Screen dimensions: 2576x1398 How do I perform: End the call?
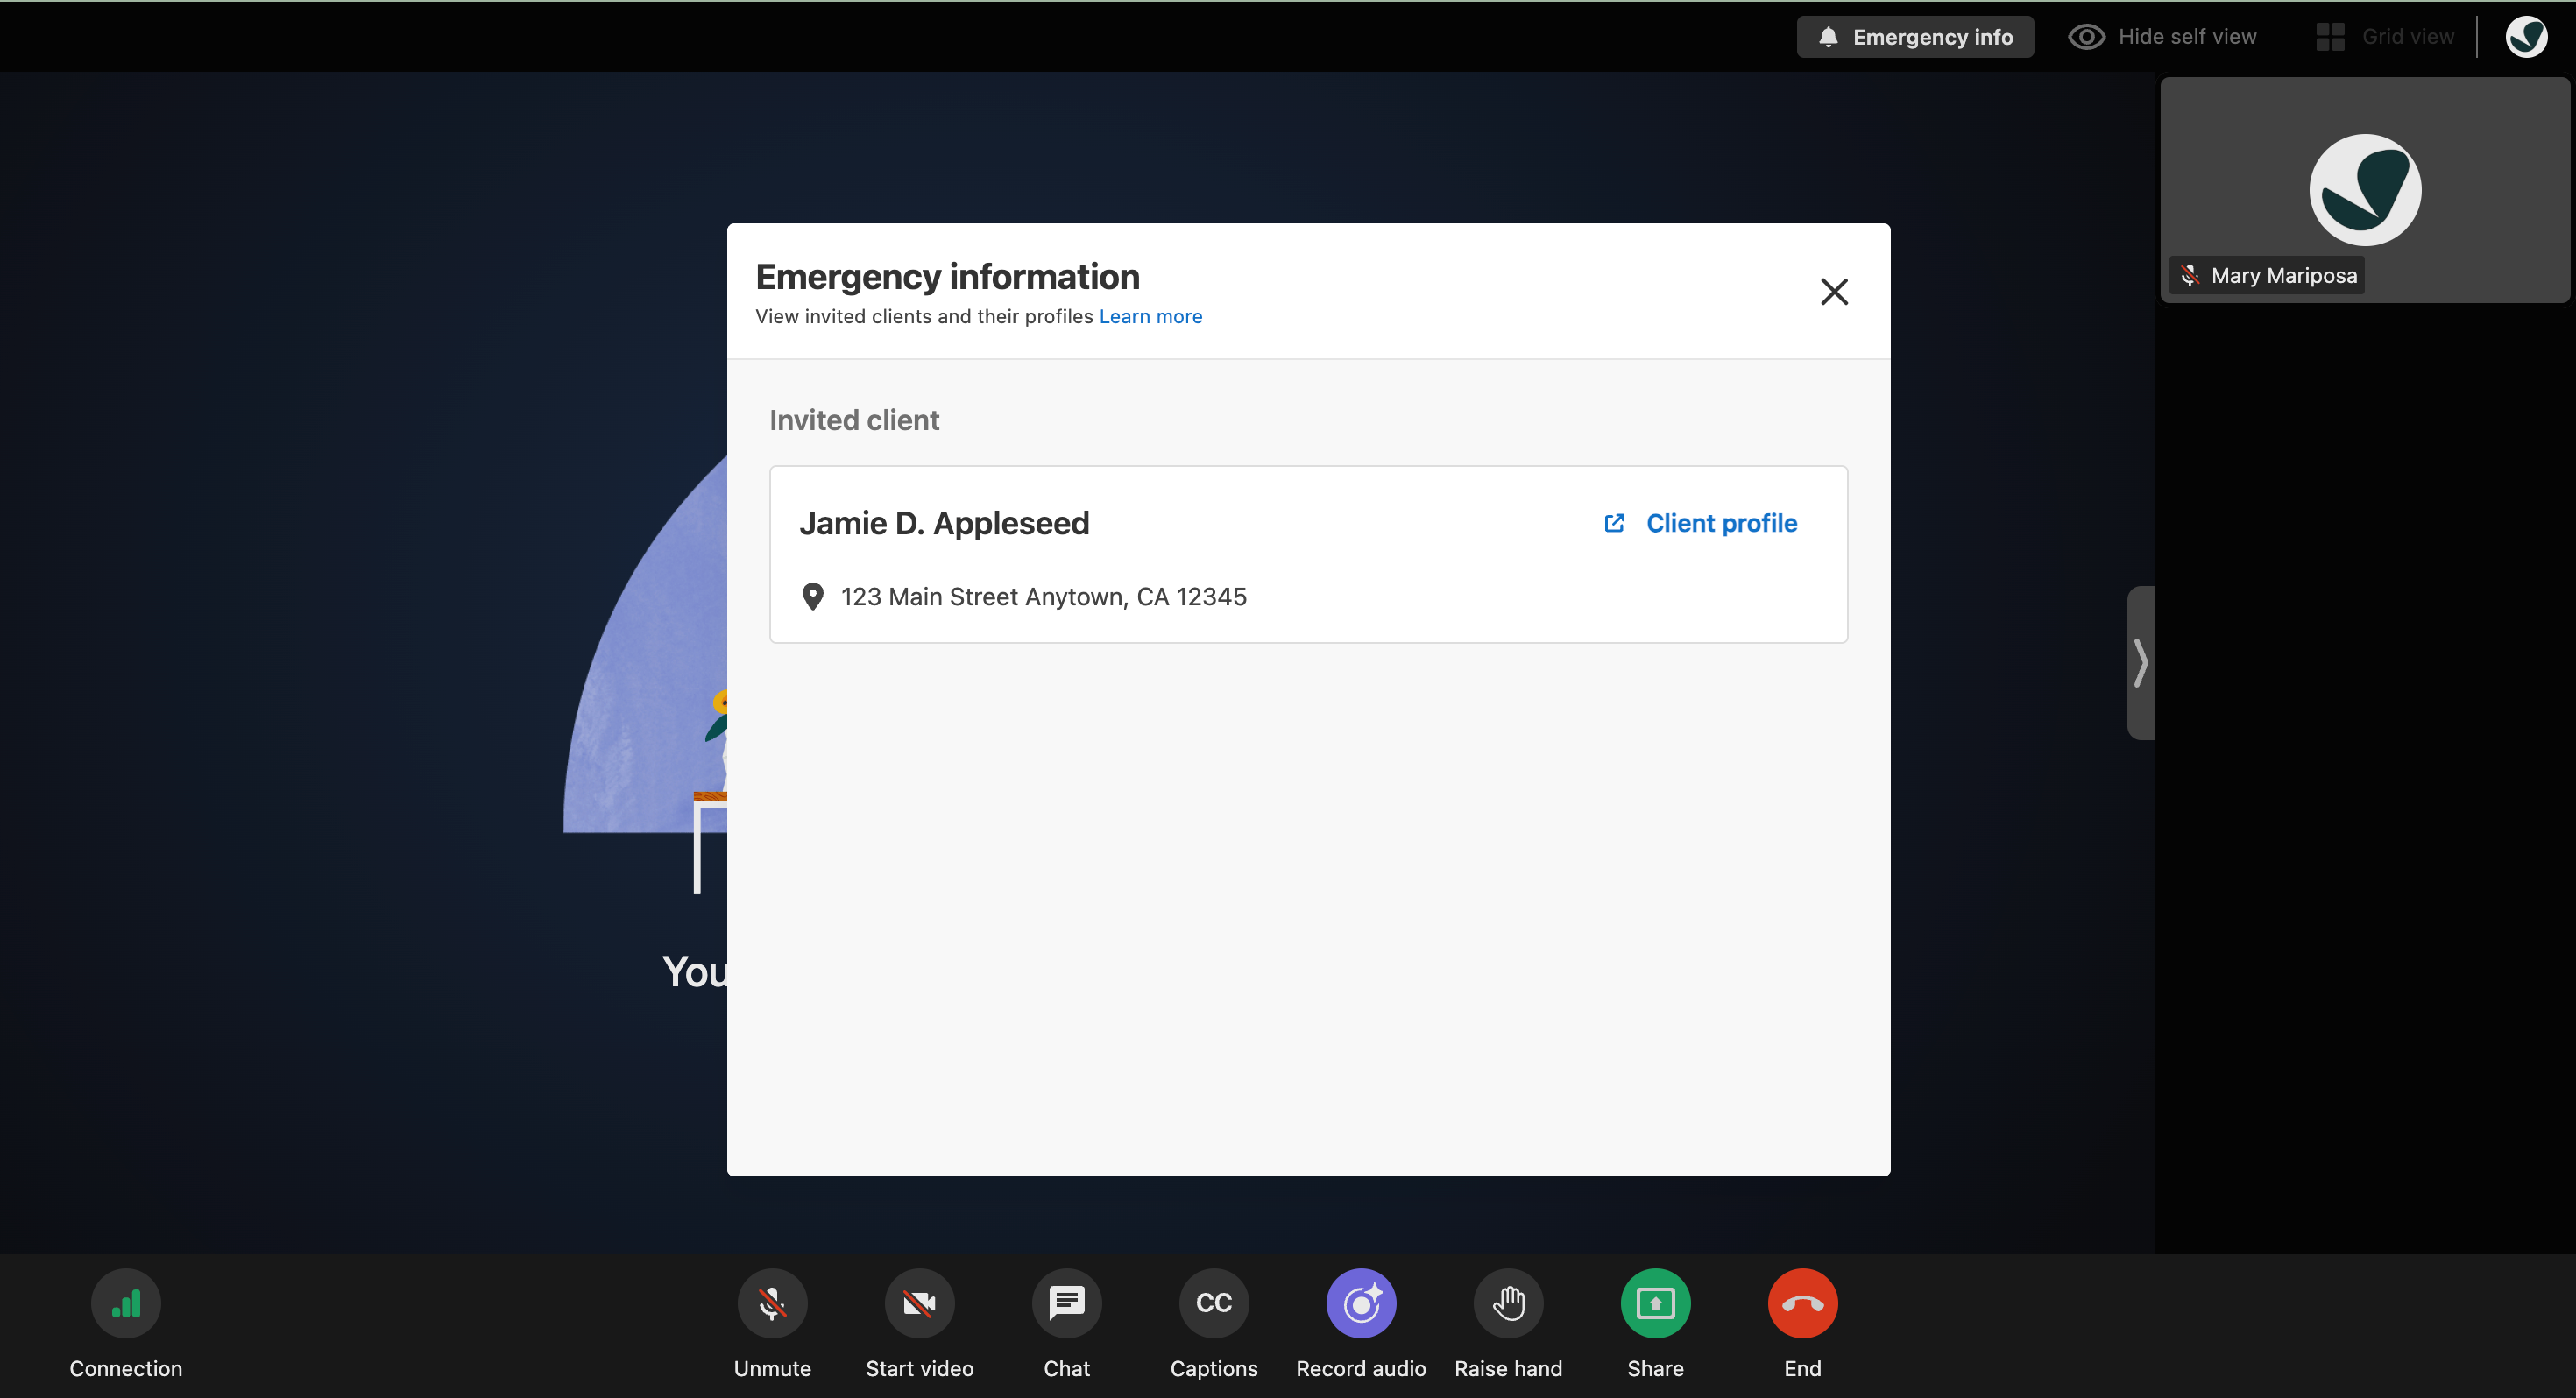1802,1303
